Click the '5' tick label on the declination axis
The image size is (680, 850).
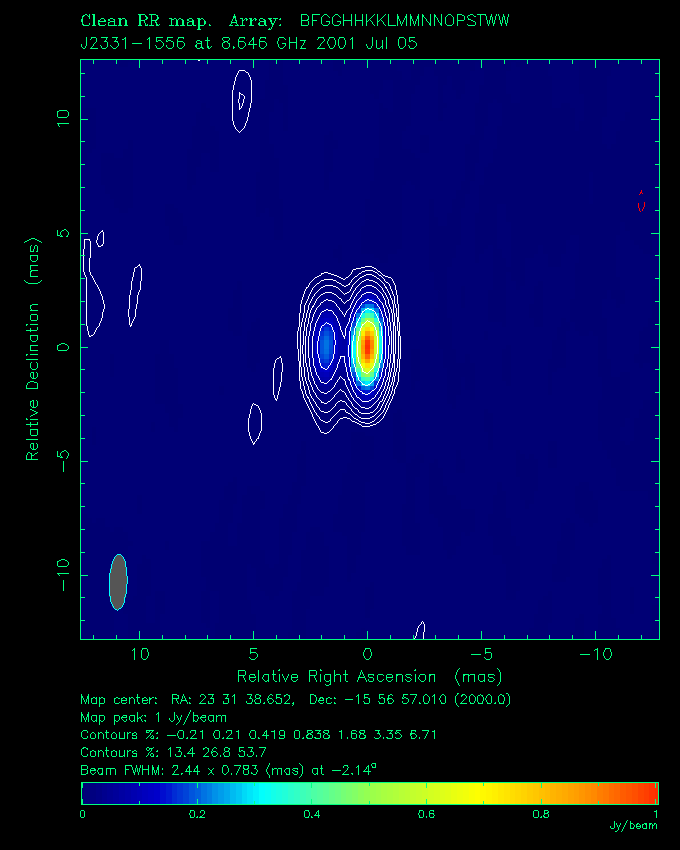coord(63,233)
